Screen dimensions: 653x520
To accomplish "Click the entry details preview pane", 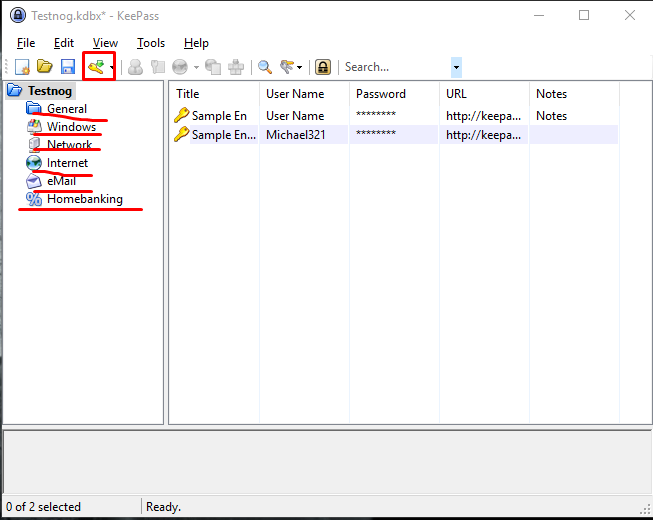I will [x=327, y=462].
